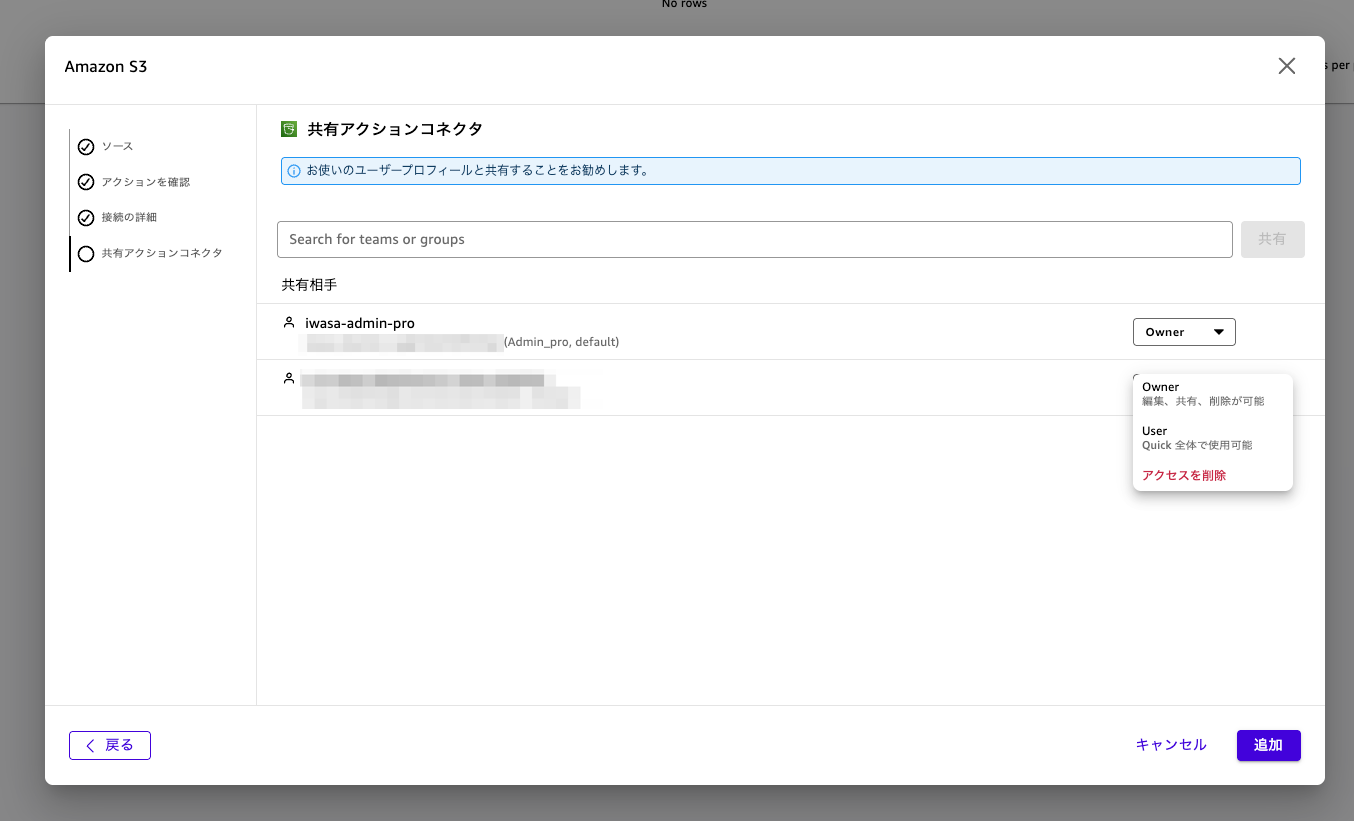Image resolution: width=1354 pixels, height=821 pixels.
Task: Focus the Search for teams or groups field
Action: coord(755,240)
